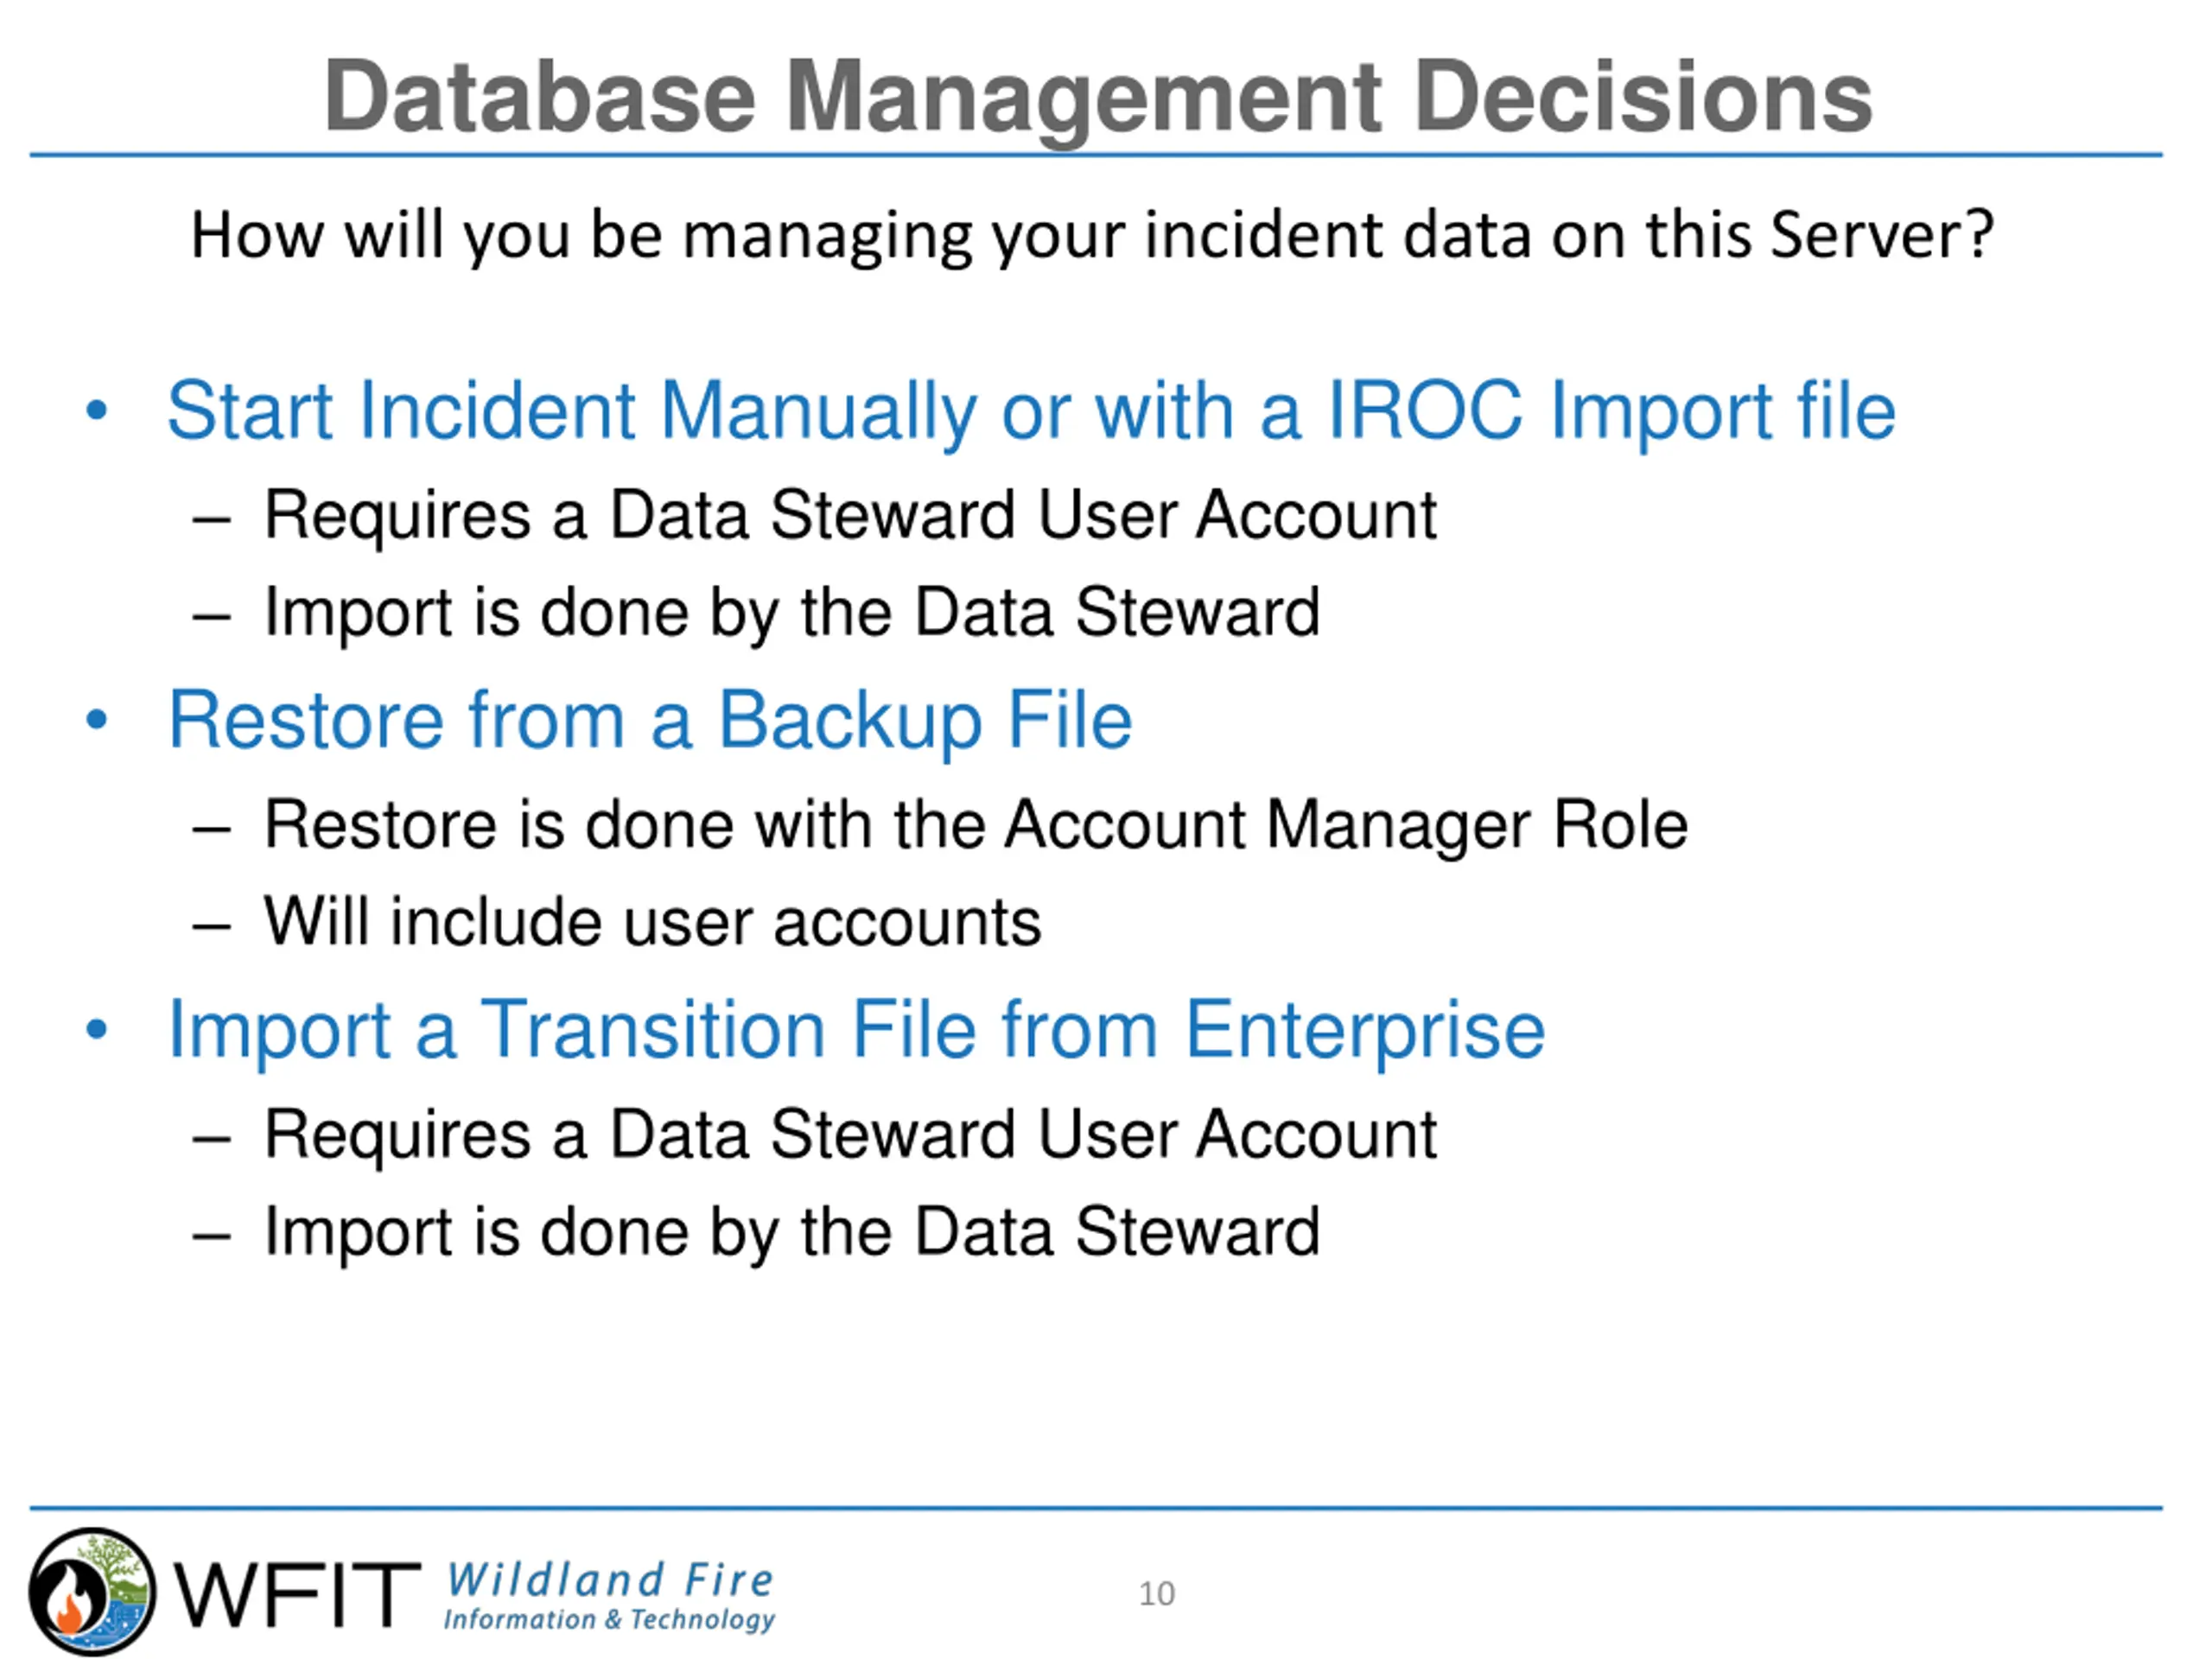The height and width of the screenshot is (1659, 2212).
Task: Click first Requires a Data Steward User Account
Action: tap(850, 517)
